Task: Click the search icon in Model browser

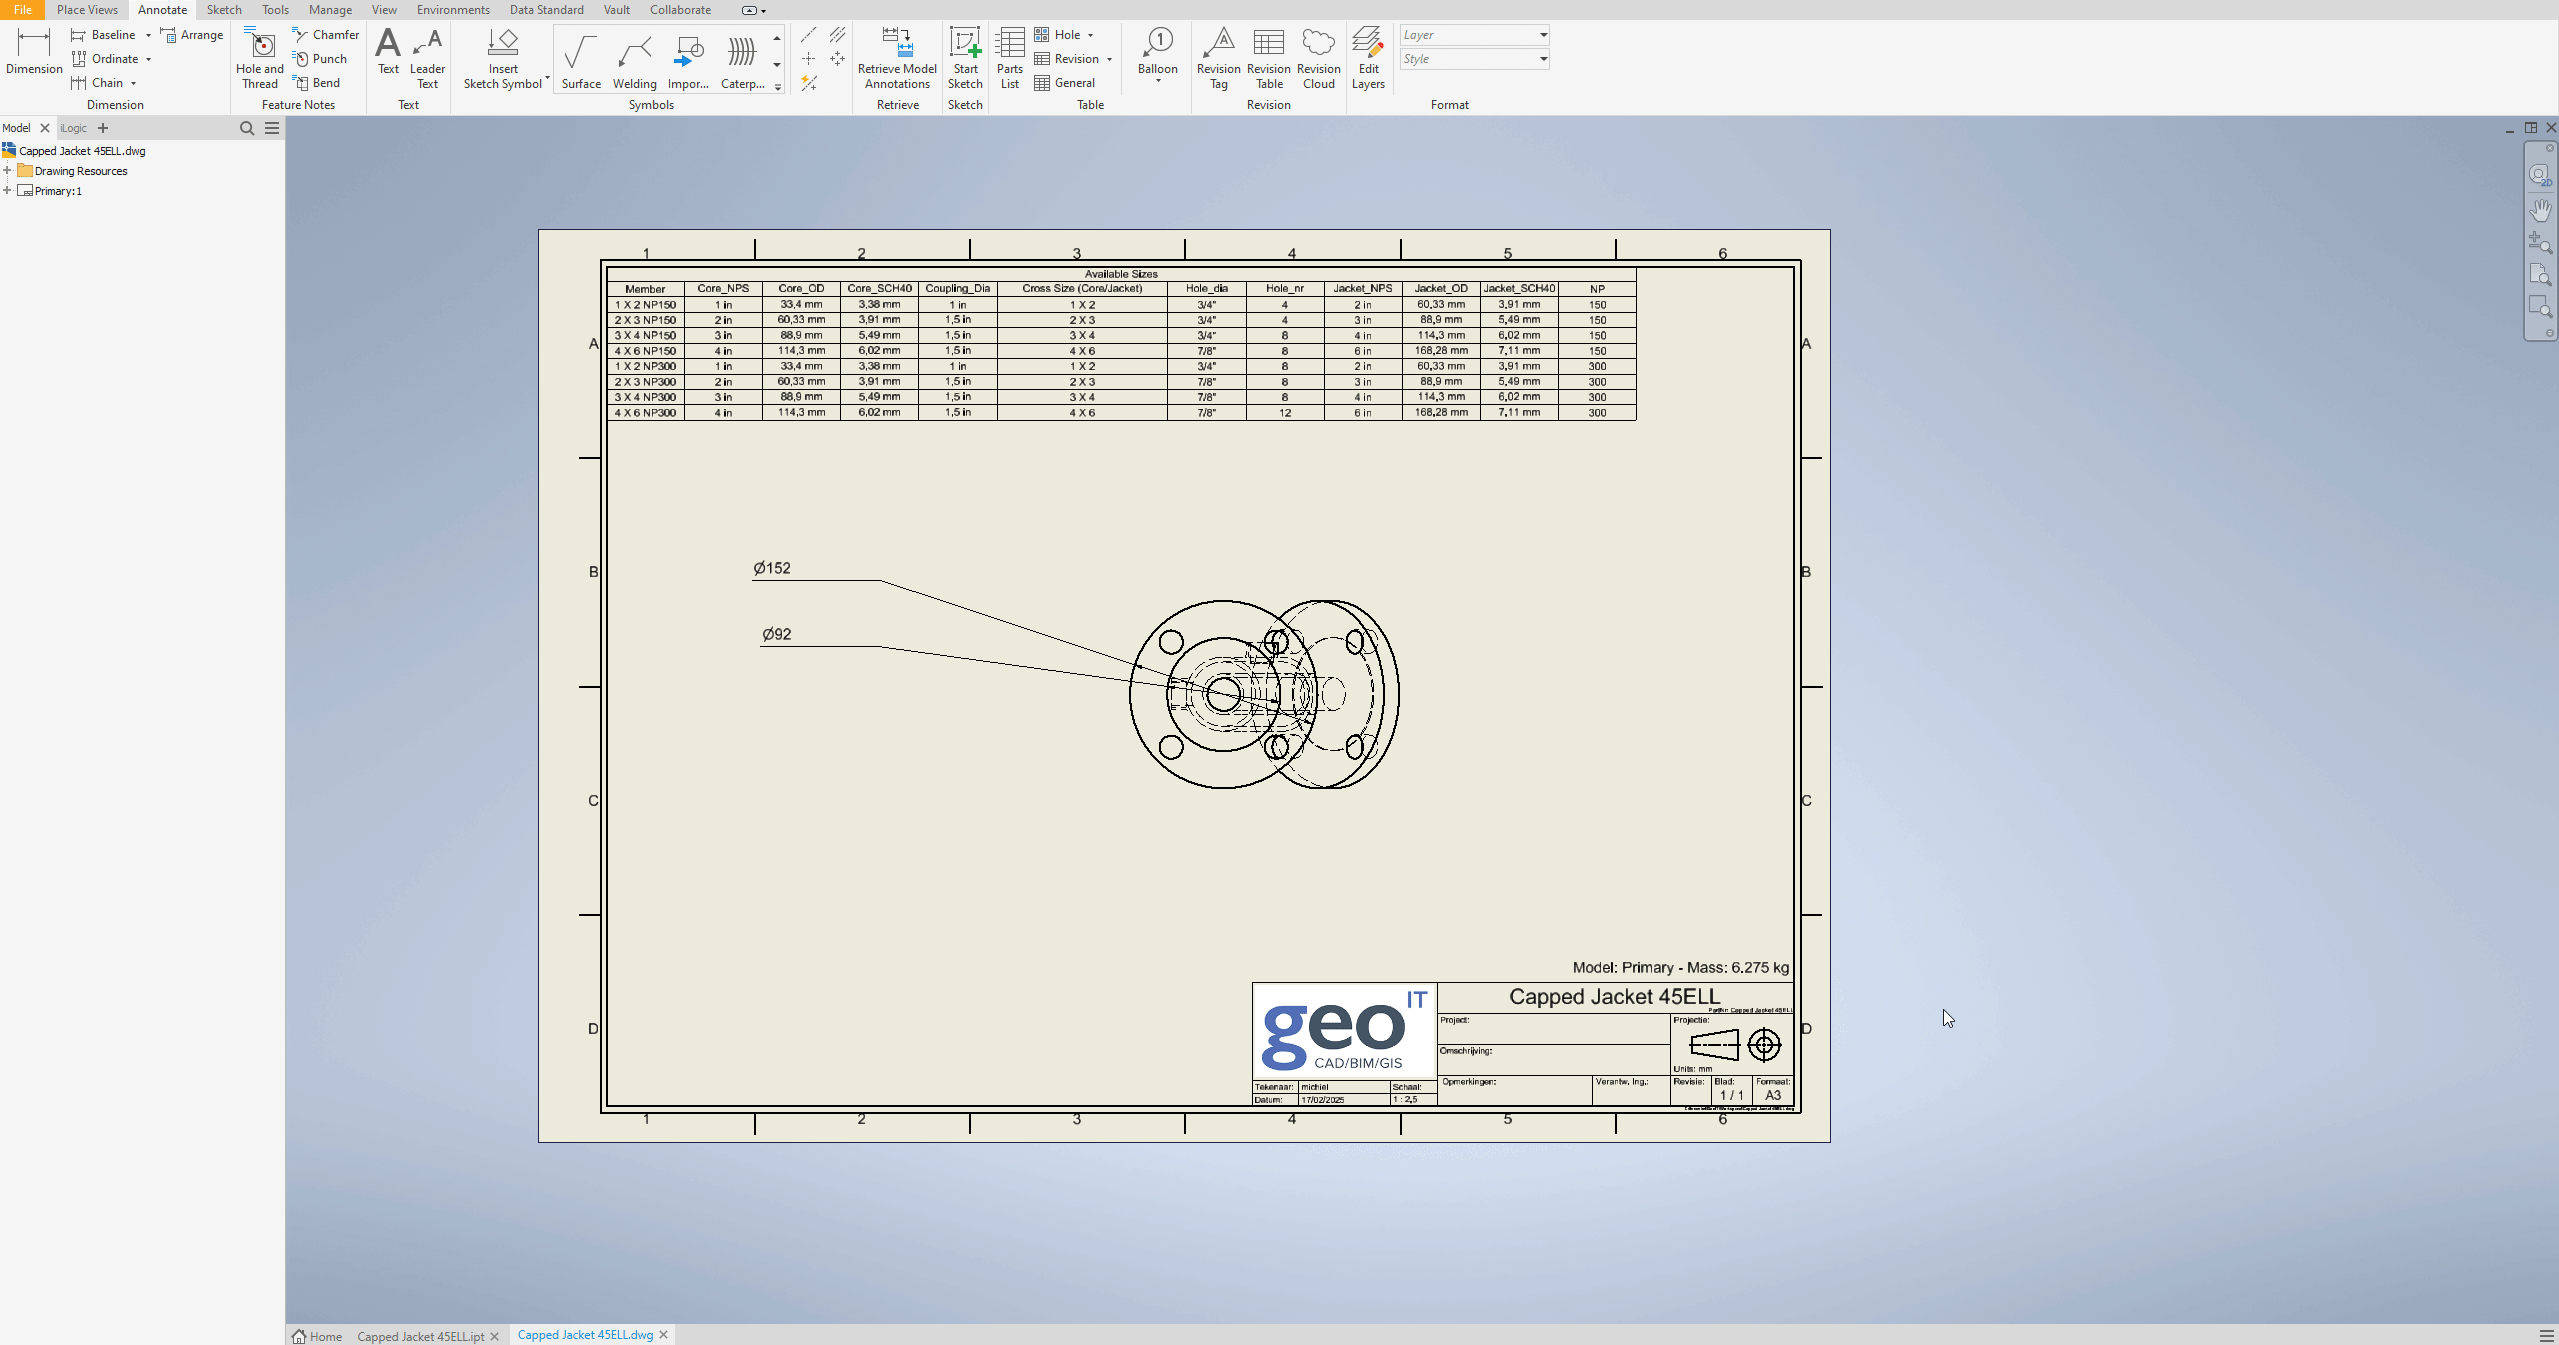Action: pos(247,128)
